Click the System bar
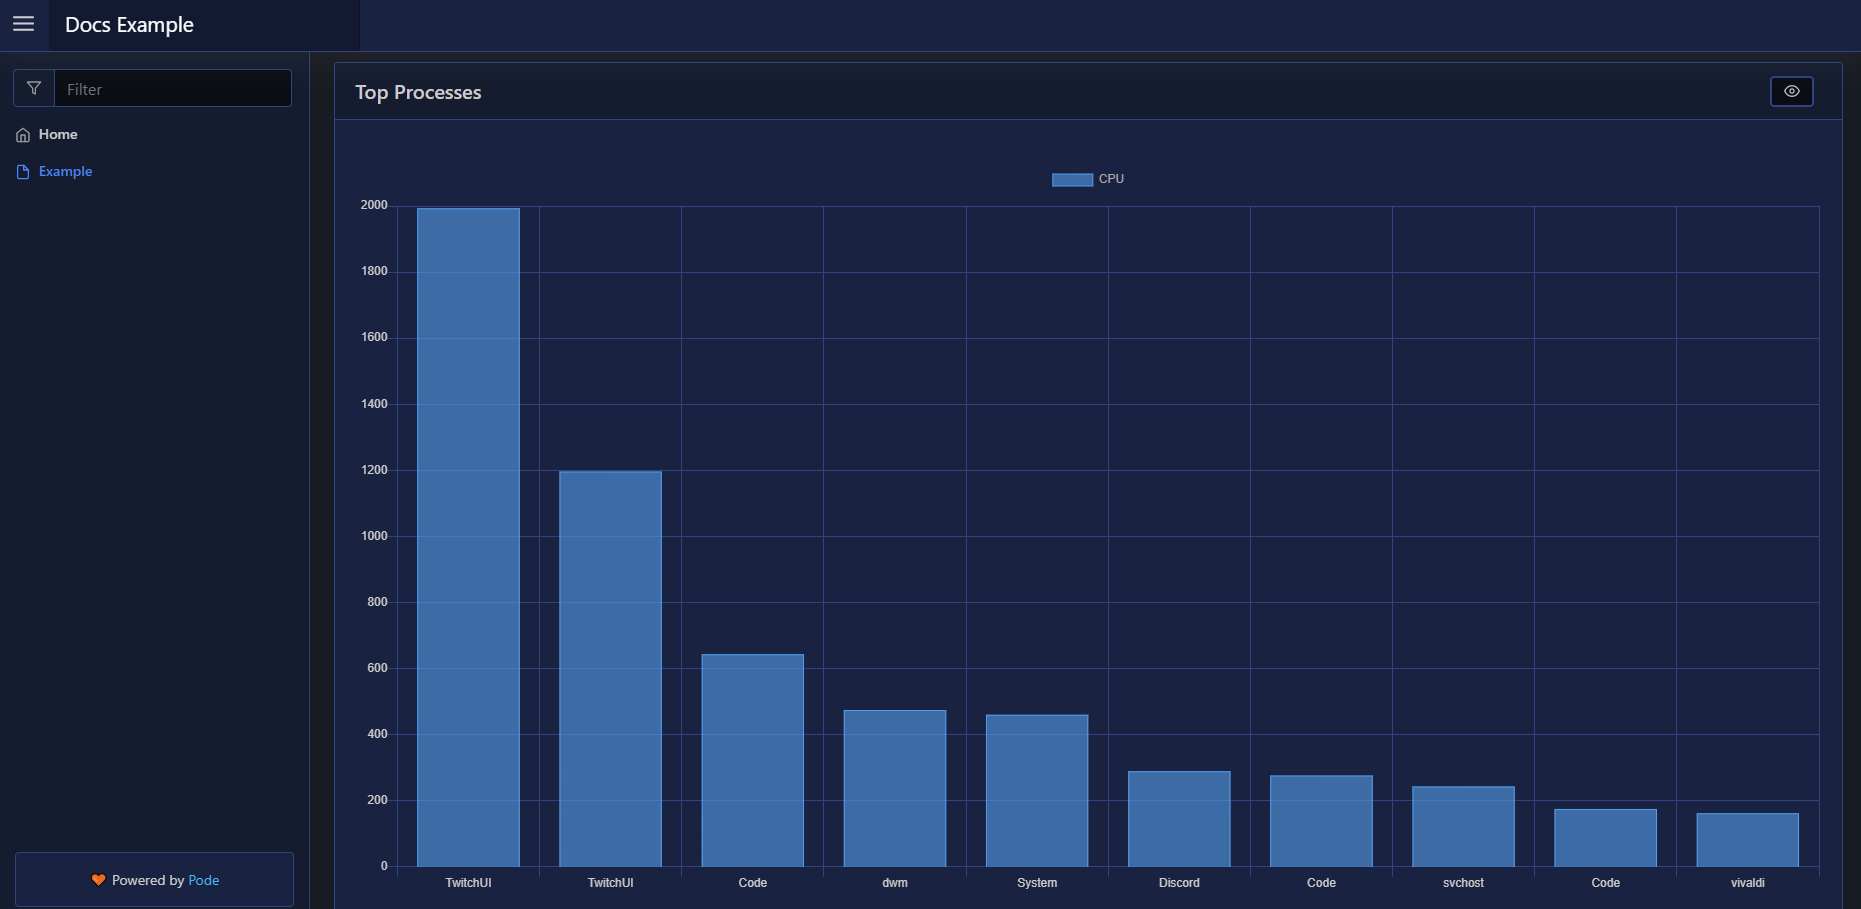The image size is (1861, 909). click(x=1037, y=790)
